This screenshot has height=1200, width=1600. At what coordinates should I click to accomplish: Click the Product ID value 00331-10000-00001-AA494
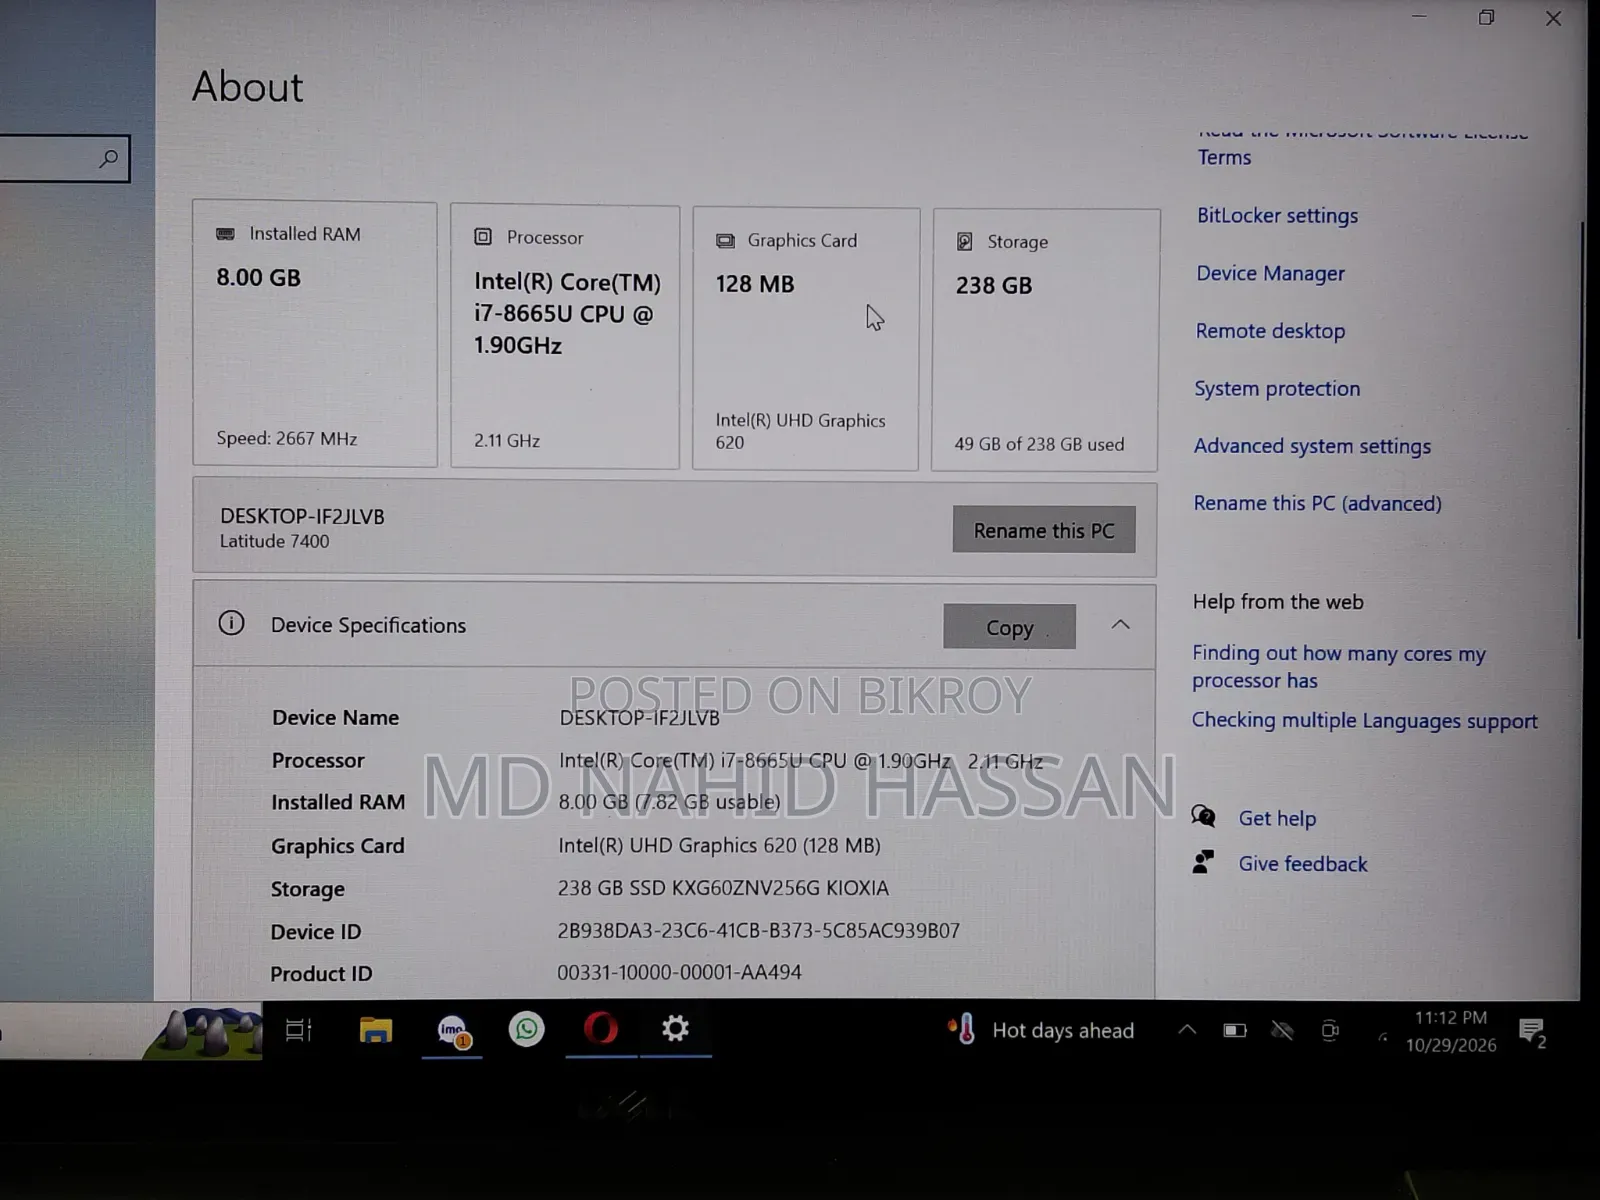click(x=679, y=972)
